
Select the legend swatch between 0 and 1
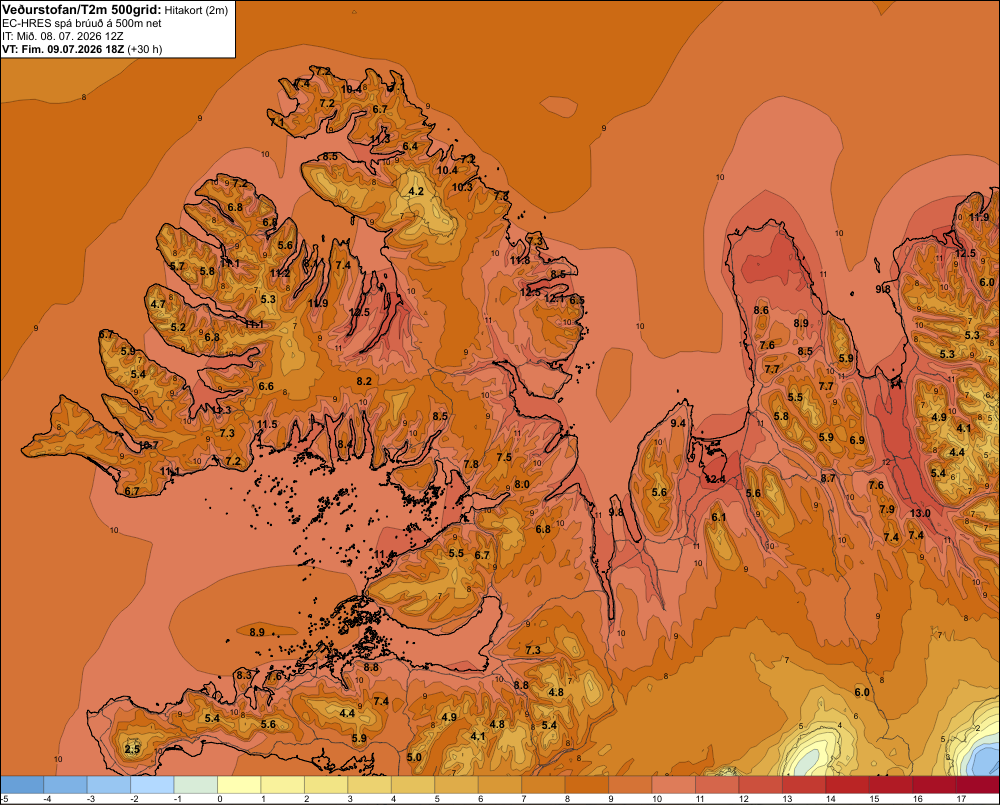[x=239, y=785]
